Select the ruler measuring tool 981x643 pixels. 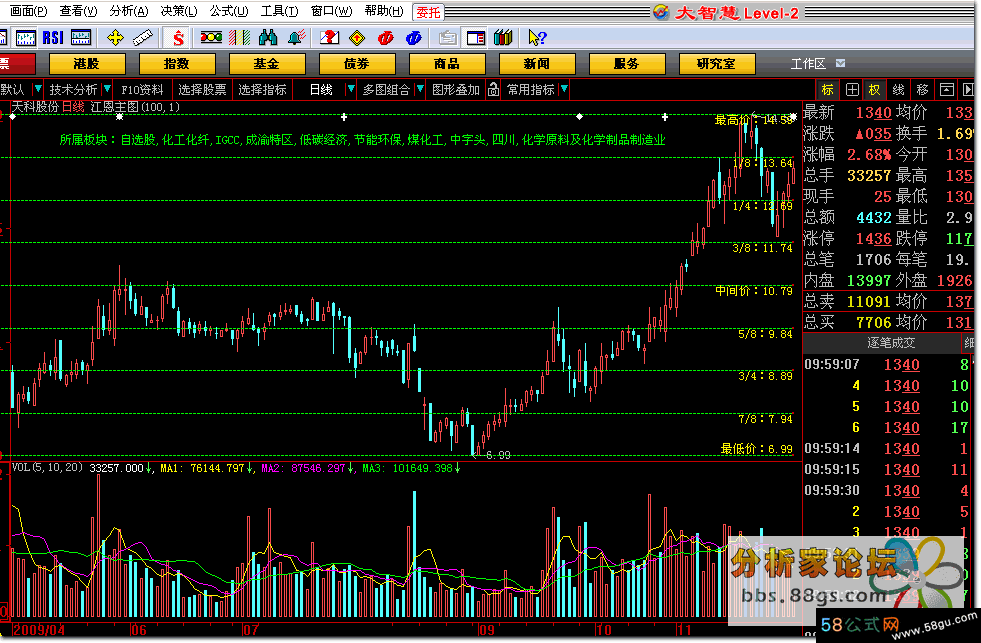coord(143,38)
